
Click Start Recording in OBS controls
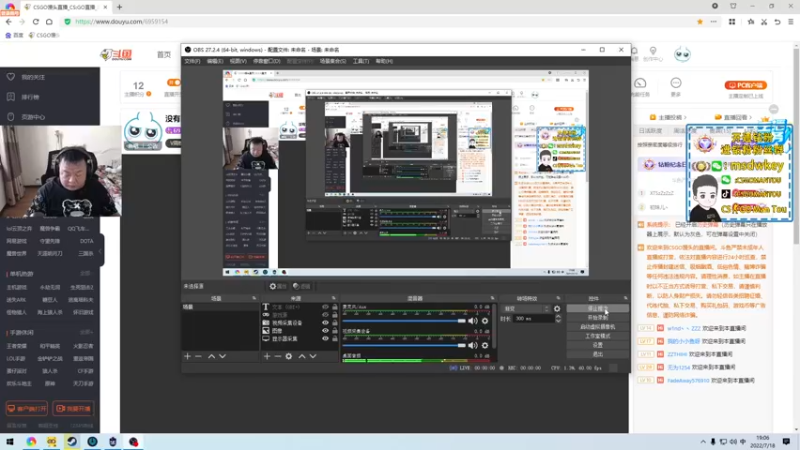tap(597, 317)
